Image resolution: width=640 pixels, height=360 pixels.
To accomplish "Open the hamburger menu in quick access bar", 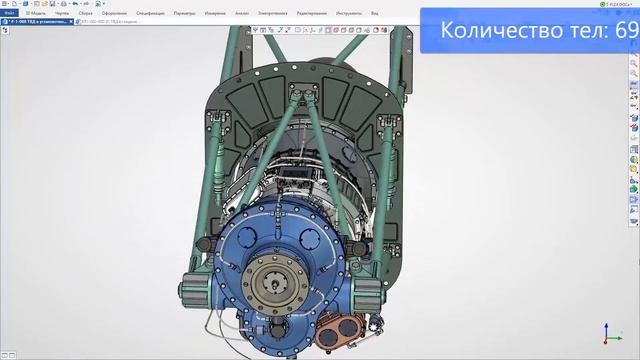I will point(4,4).
